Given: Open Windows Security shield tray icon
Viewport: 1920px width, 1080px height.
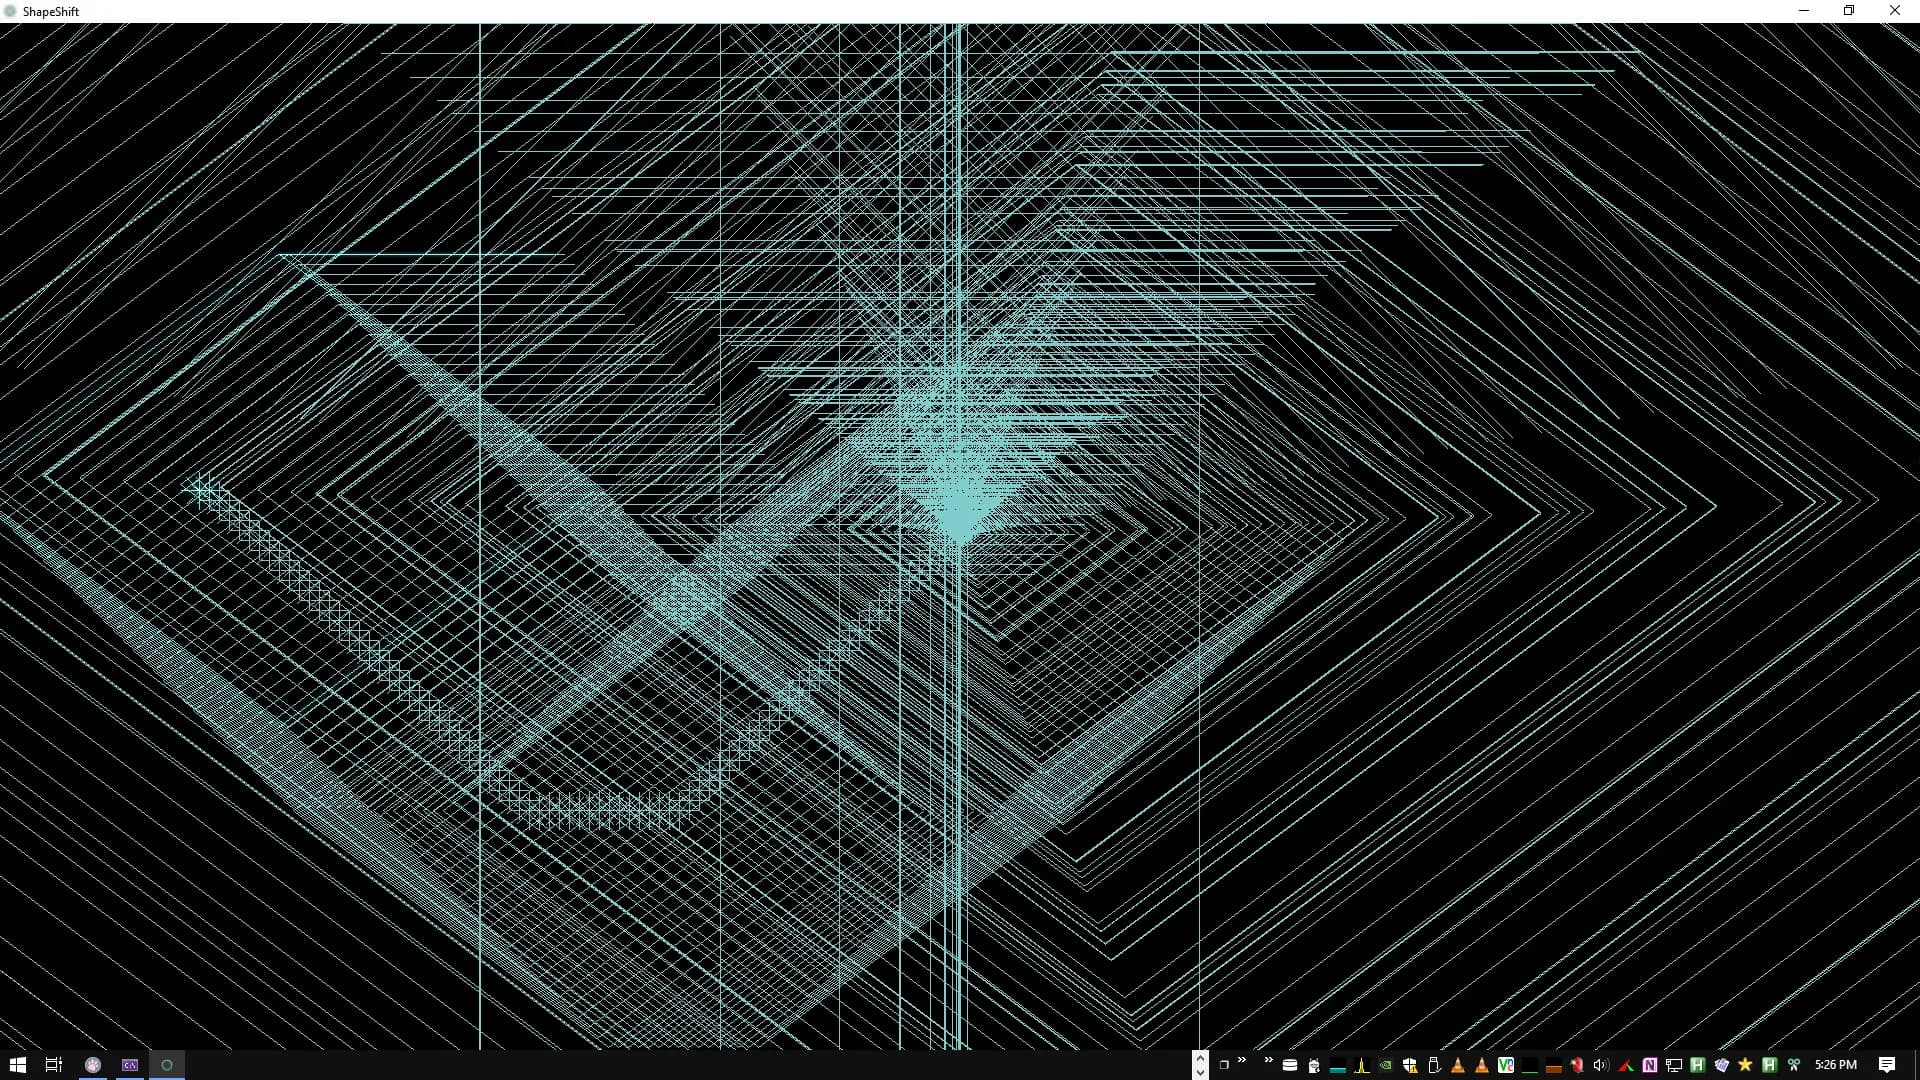Looking at the screenshot, I should click(1410, 1065).
